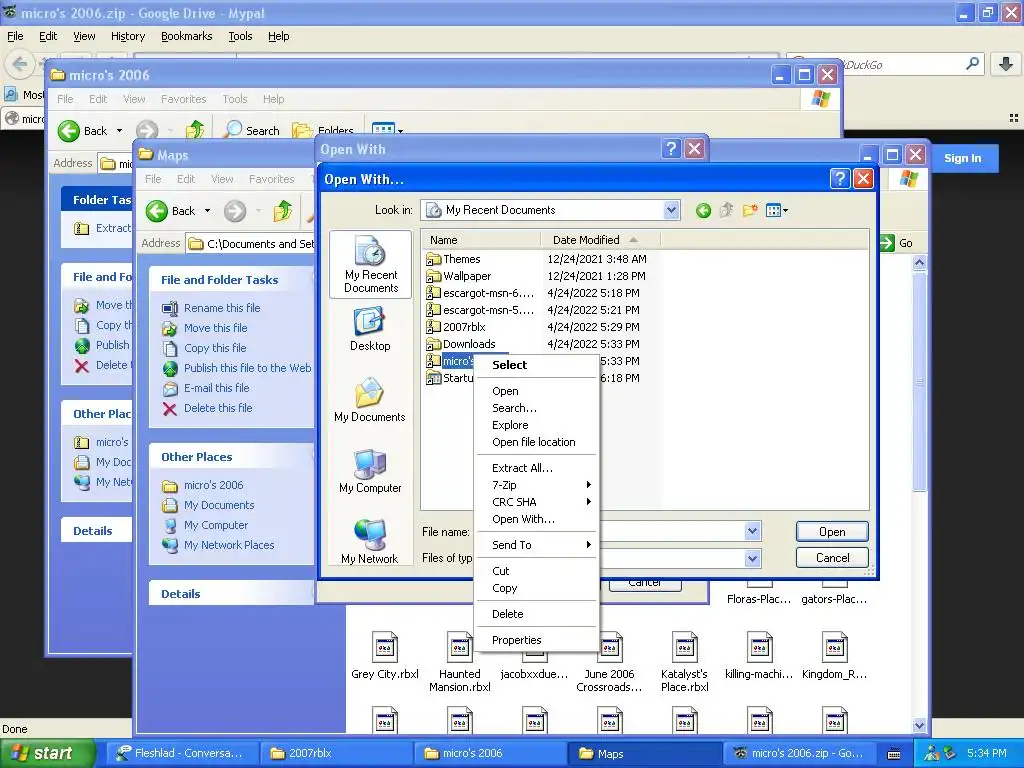Click Go button in Maps address bar

tap(897, 243)
